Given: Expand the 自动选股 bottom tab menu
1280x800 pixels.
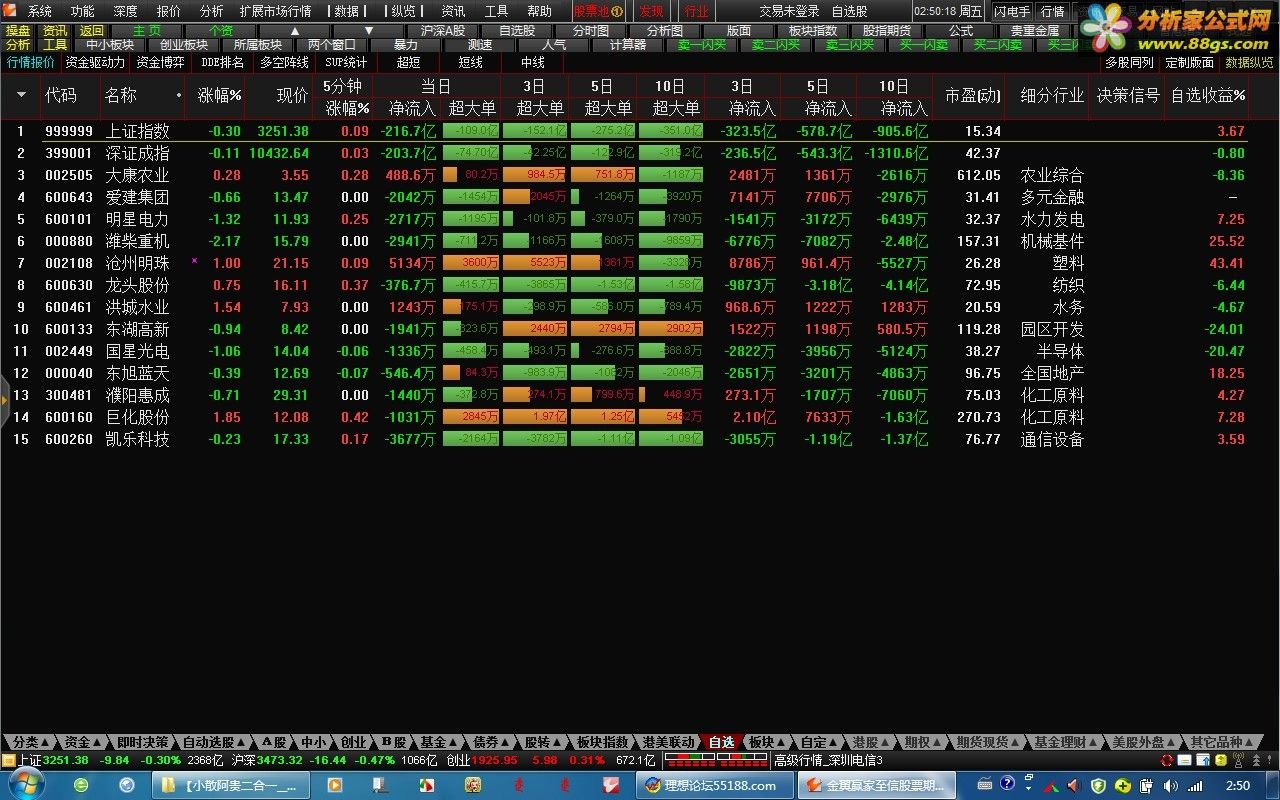Looking at the screenshot, I should click(214, 742).
